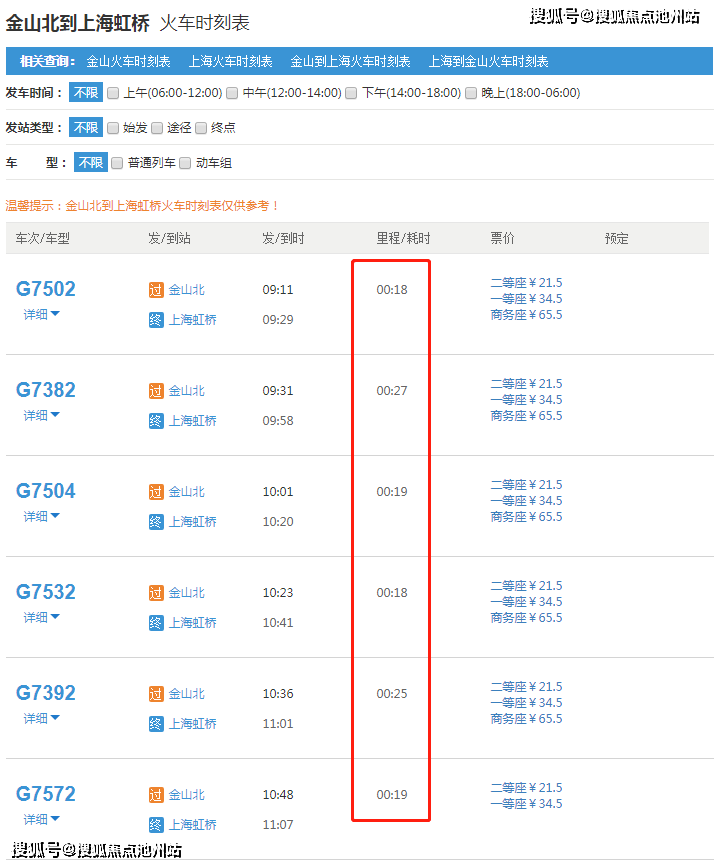Enable the 始发 station type checkbox
This screenshot has width=714, height=867.
[113, 128]
